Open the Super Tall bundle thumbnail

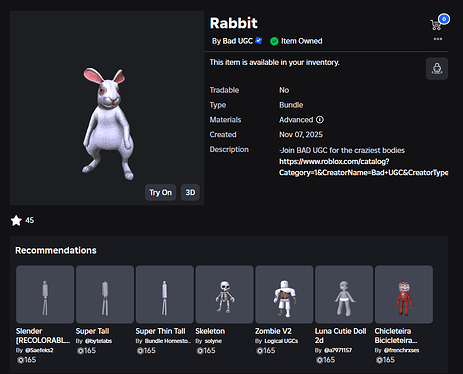[x=105, y=294]
